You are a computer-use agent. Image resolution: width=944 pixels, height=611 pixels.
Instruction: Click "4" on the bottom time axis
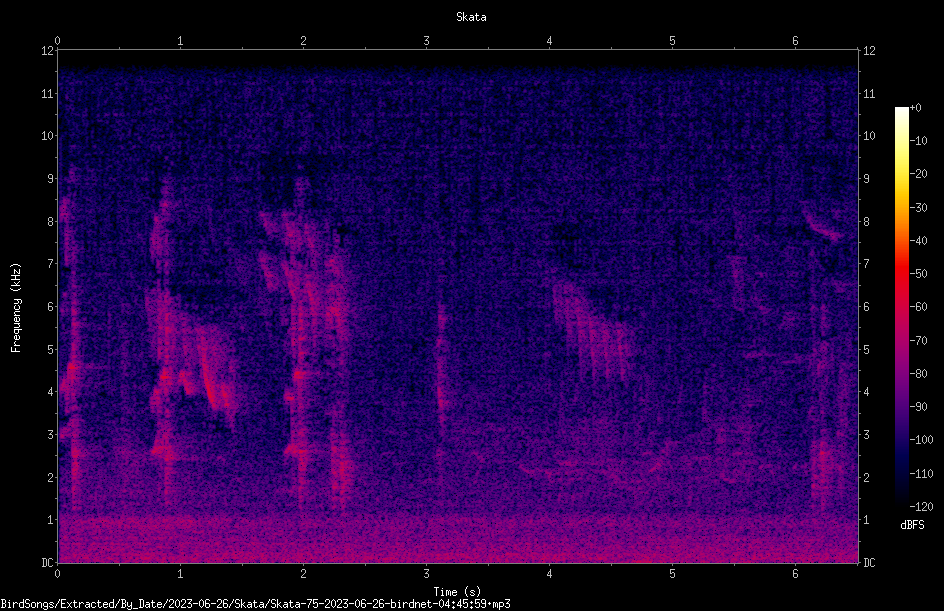pos(549,574)
